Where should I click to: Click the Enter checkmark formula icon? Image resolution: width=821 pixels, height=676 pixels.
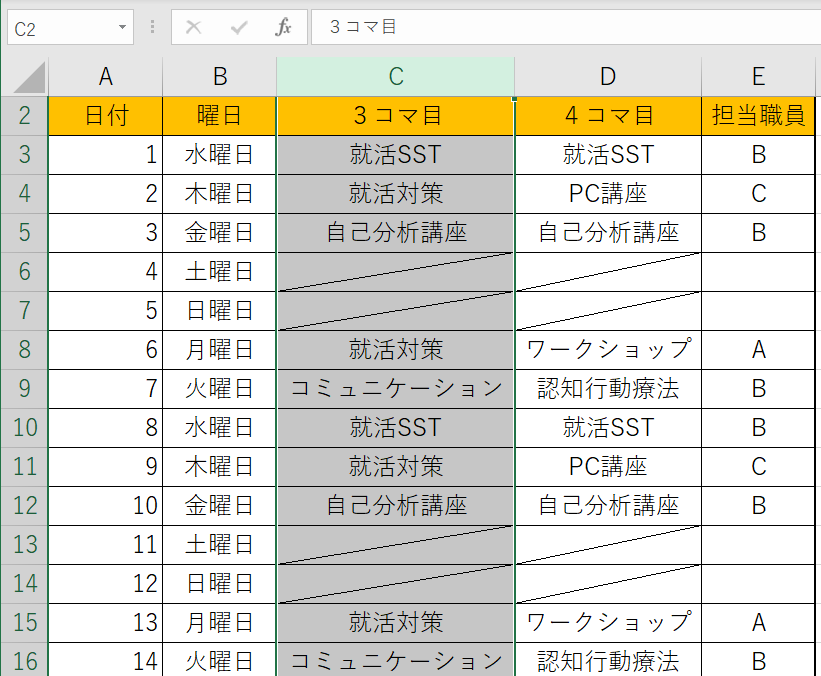(x=239, y=28)
